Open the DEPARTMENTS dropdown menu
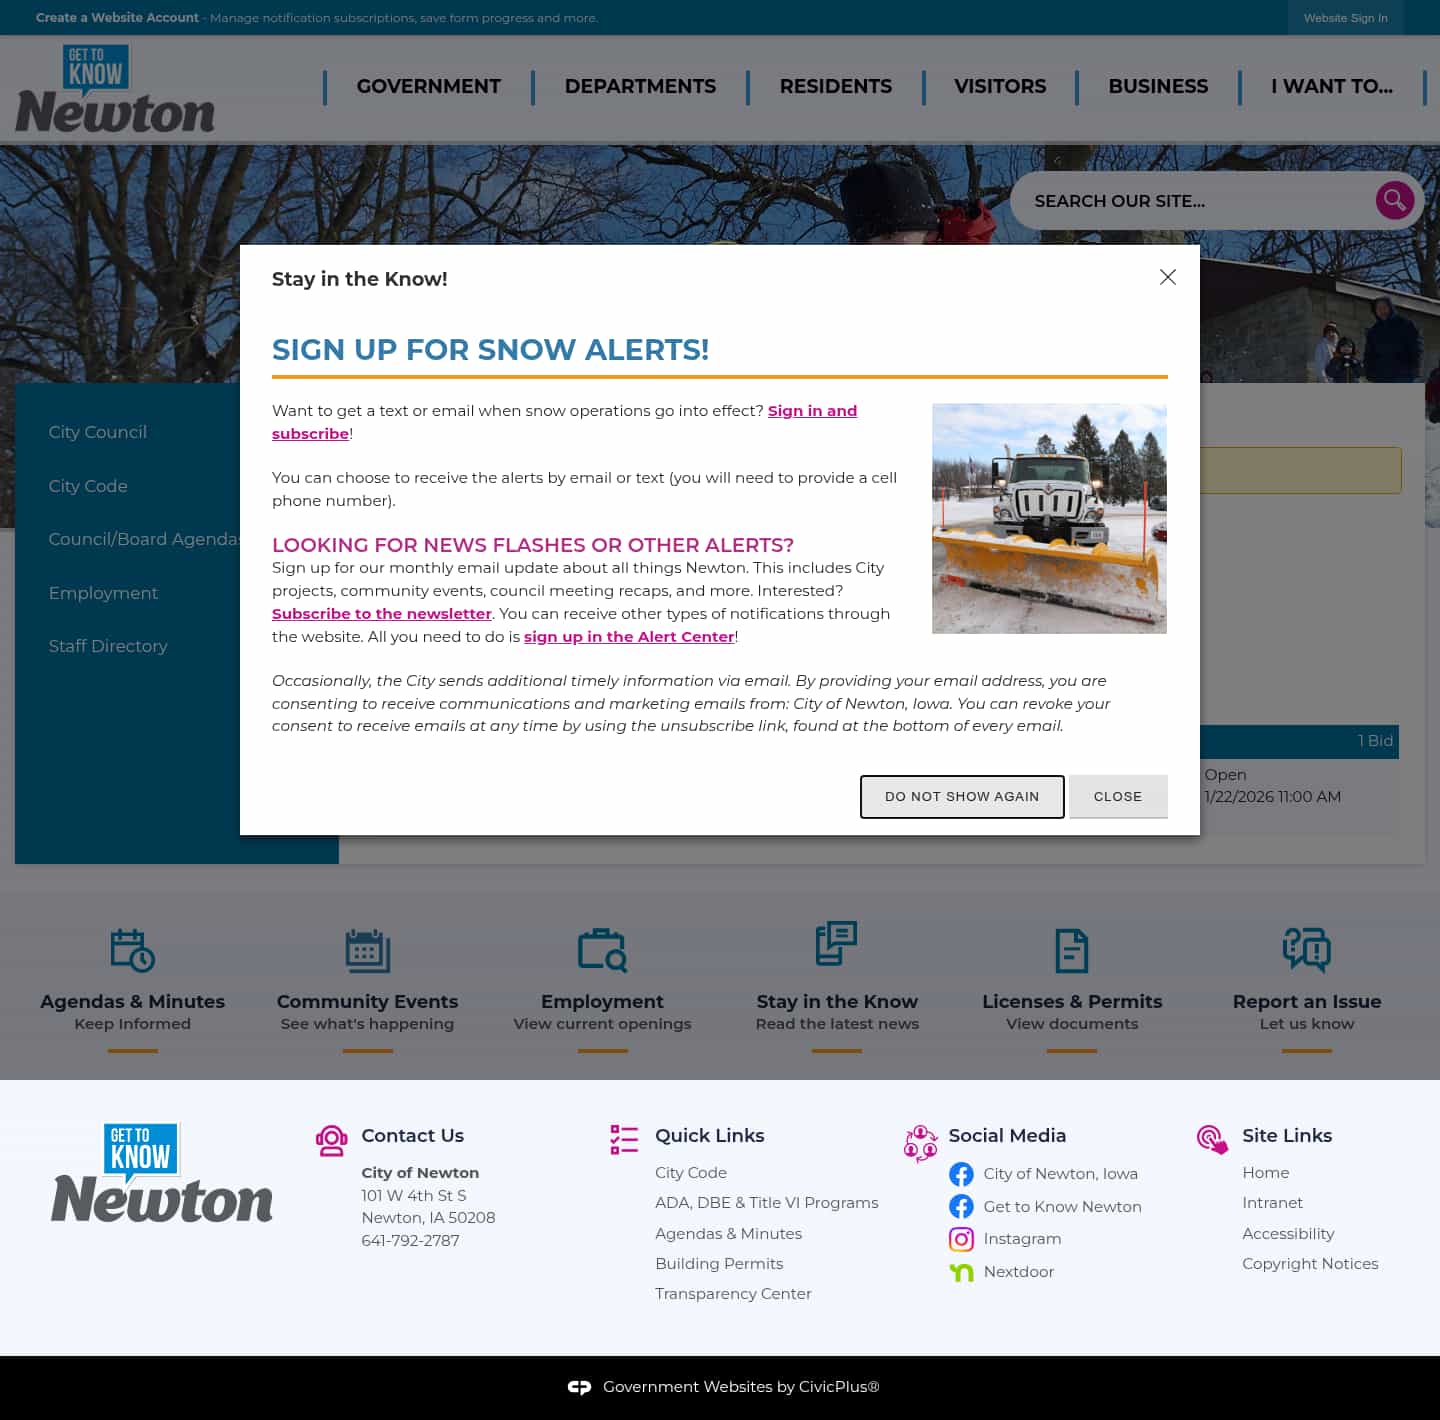This screenshot has height=1420, width=1440. (x=640, y=87)
